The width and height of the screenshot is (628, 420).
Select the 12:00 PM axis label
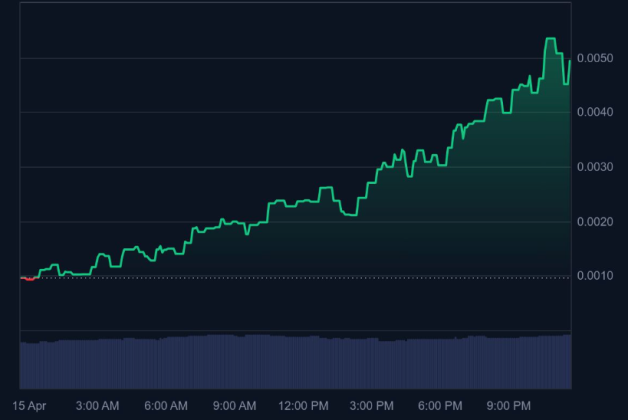click(x=303, y=406)
